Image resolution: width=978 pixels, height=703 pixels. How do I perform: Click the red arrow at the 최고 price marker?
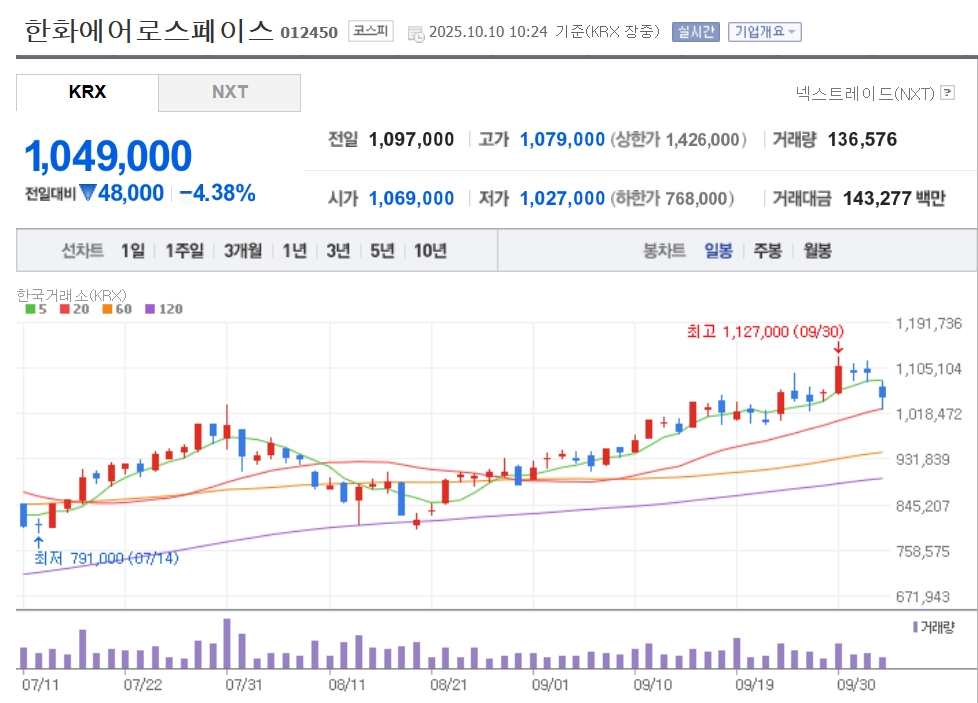tap(838, 348)
